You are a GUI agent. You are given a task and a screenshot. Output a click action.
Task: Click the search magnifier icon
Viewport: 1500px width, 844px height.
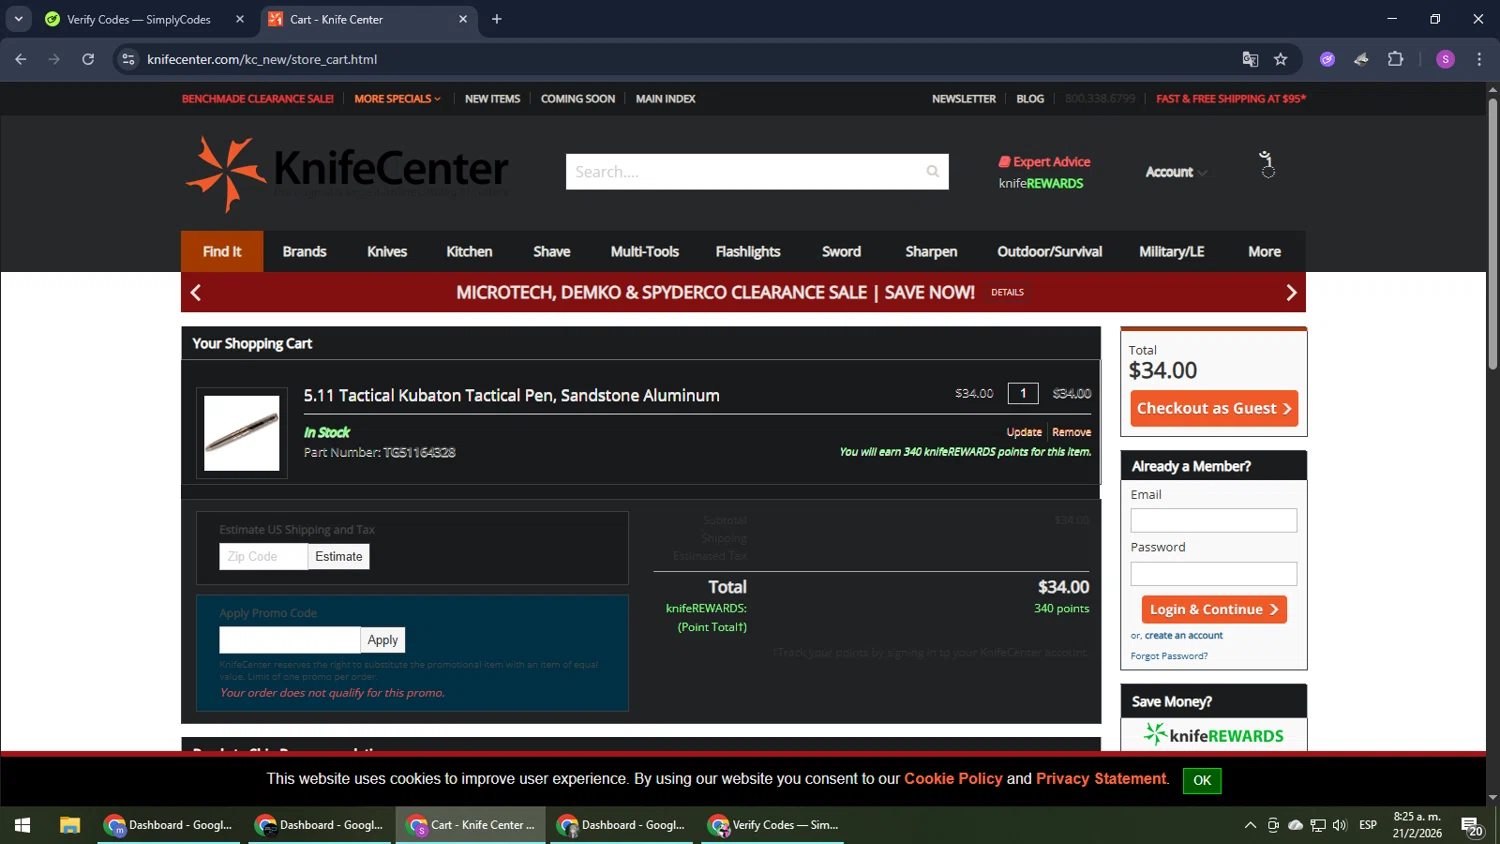(932, 172)
